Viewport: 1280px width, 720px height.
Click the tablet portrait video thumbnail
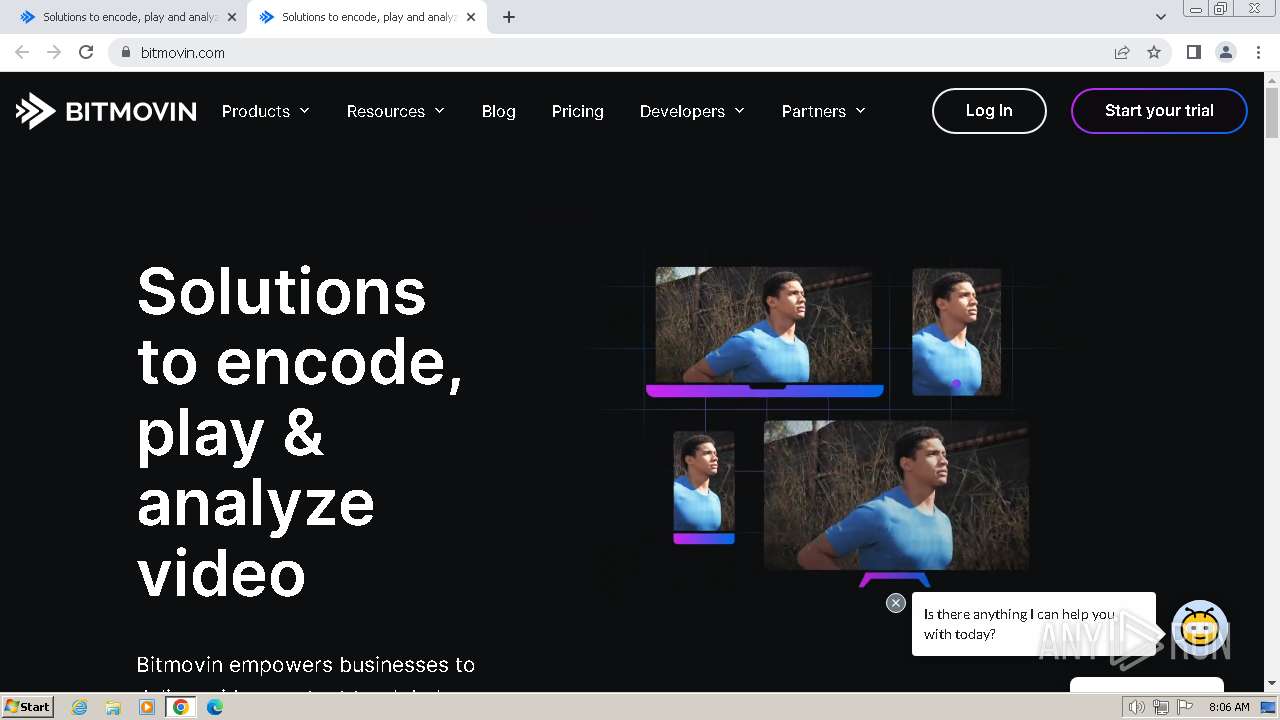(x=957, y=331)
